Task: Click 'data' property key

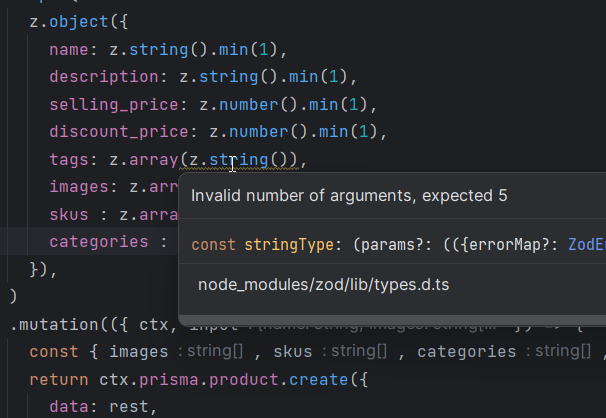Action: coord(69,407)
